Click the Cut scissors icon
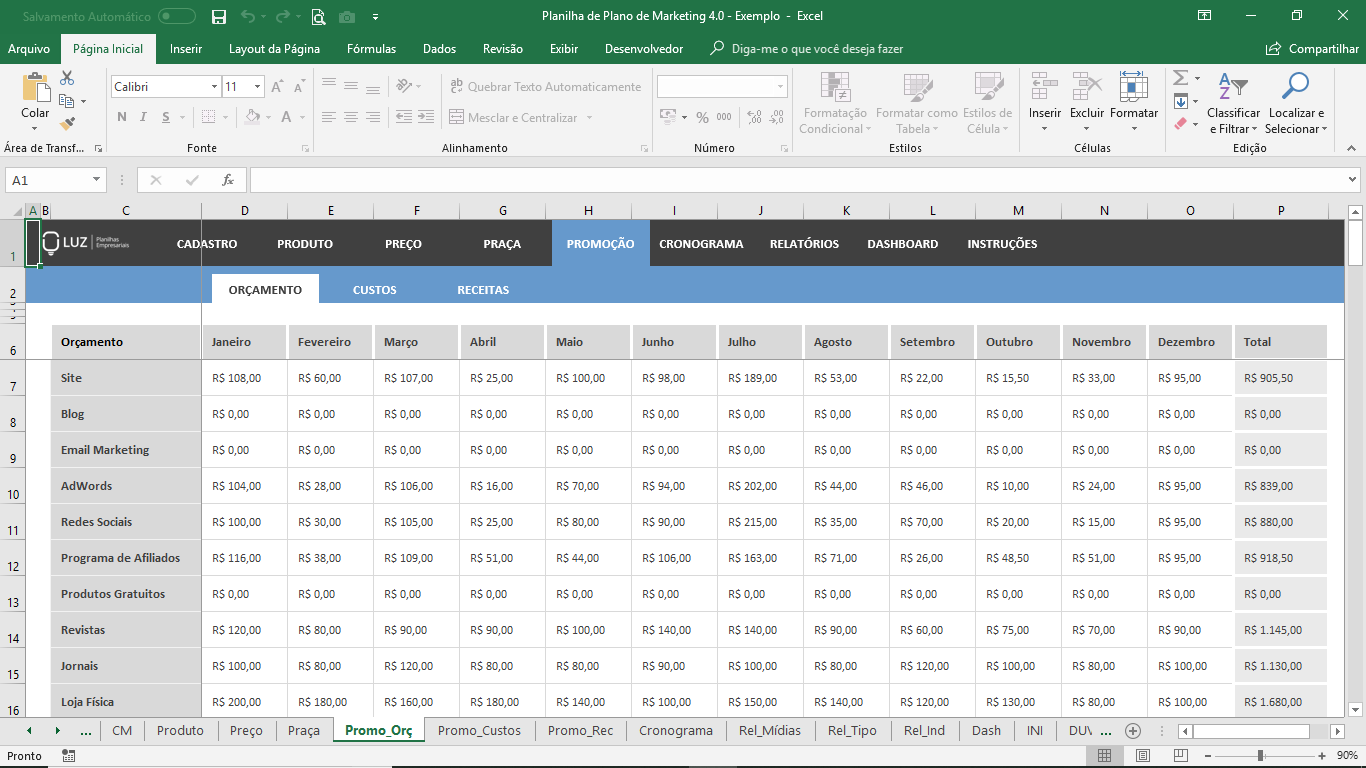This screenshot has height=768, width=1366. pos(67,78)
